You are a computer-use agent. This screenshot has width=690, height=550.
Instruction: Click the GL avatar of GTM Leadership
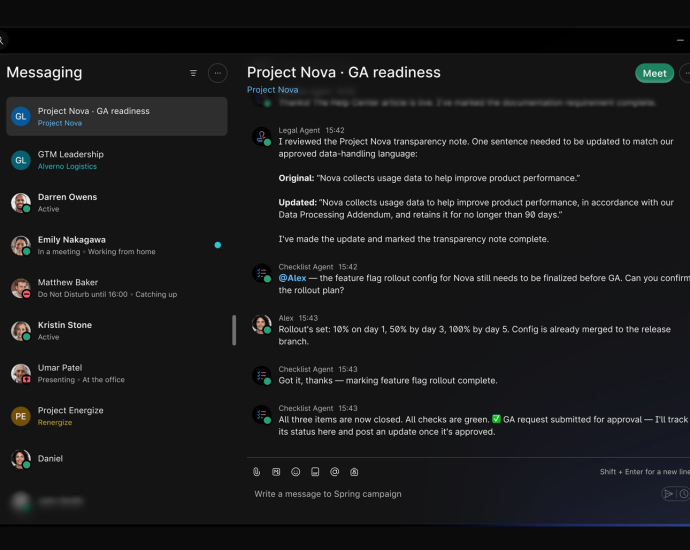[x=21, y=160]
